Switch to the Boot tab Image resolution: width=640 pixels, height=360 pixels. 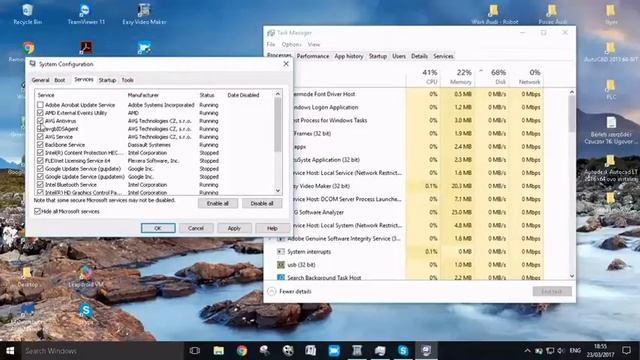pyautogui.click(x=60, y=80)
